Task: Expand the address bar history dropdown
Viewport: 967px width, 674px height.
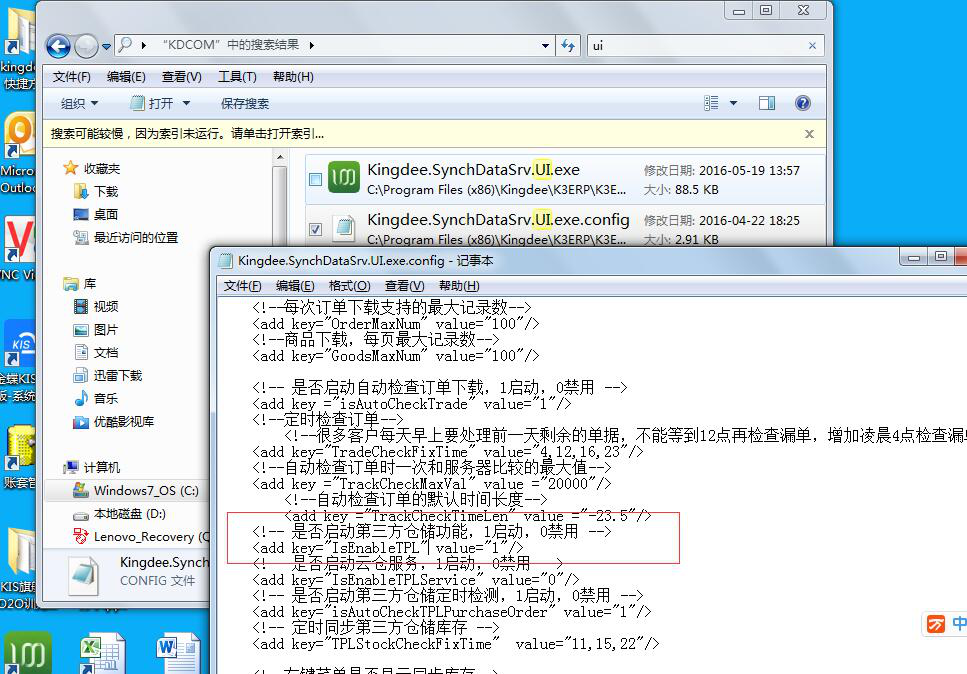Action: (x=545, y=46)
